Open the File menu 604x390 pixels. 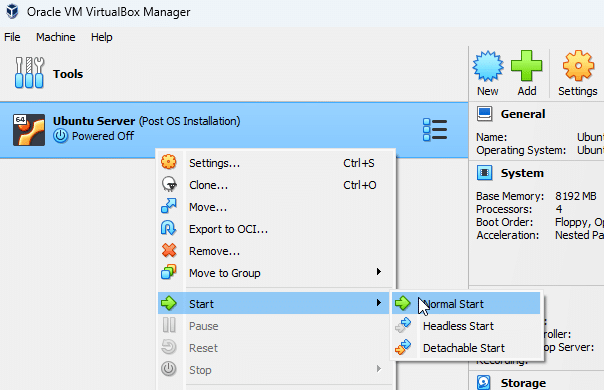coord(12,37)
